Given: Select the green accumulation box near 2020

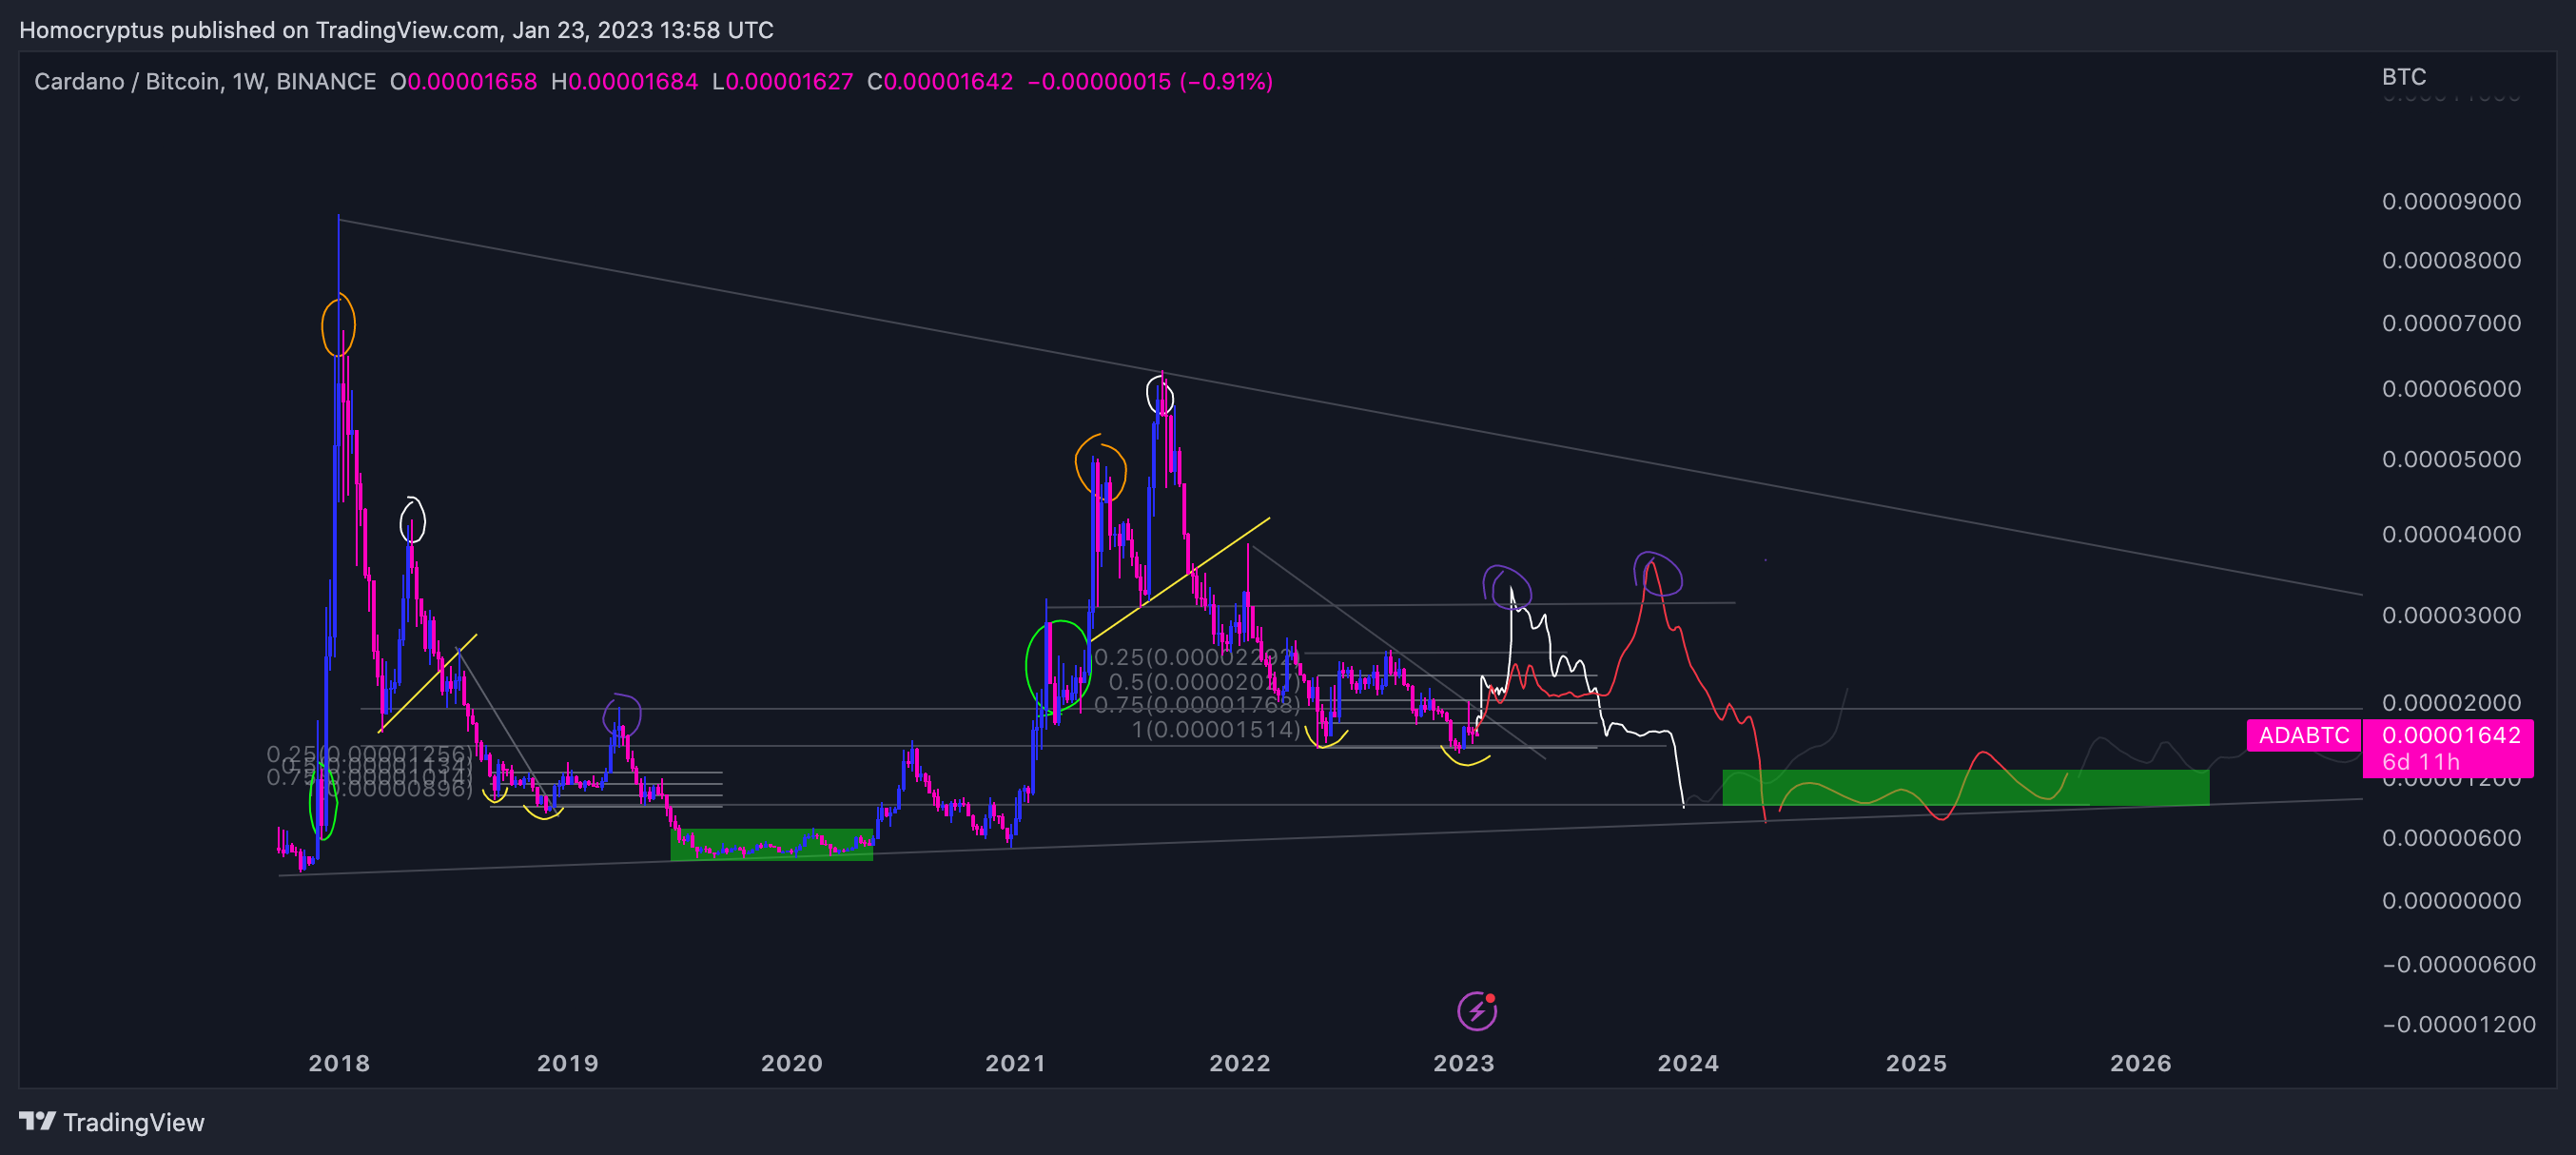Looking at the screenshot, I should pyautogui.click(x=771, y=844).
